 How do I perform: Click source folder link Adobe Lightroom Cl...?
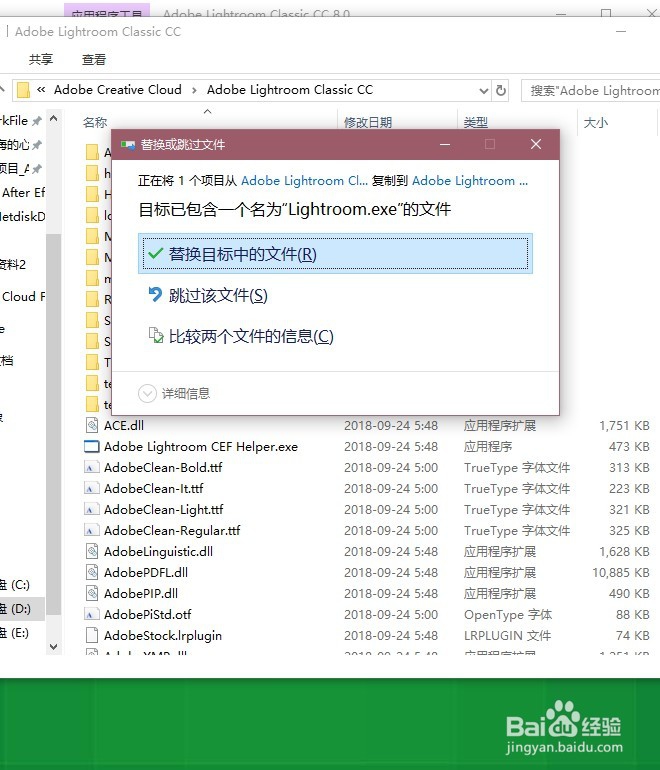tap(304, 181)
